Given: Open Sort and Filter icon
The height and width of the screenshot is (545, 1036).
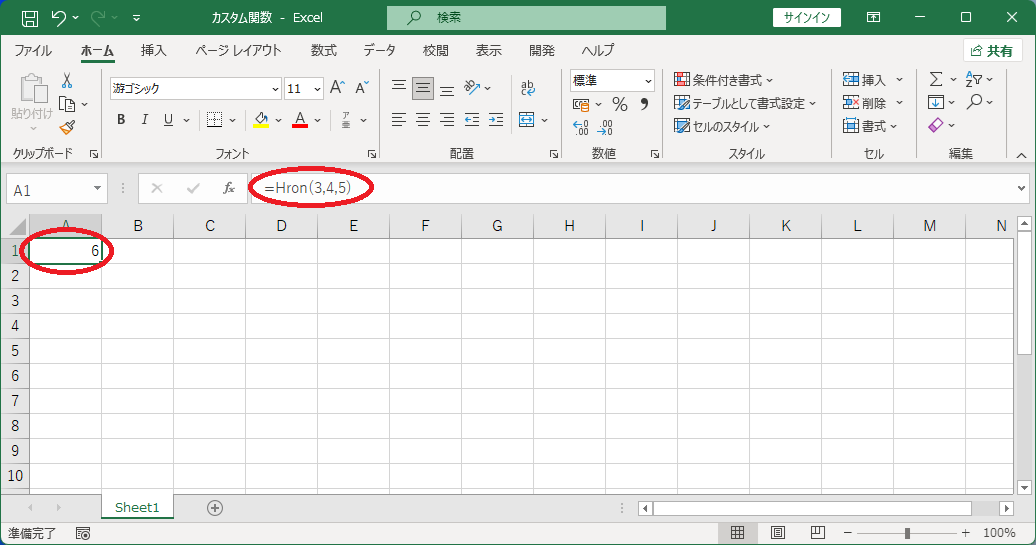Looking at the screenshot, I should coord(974,79).
